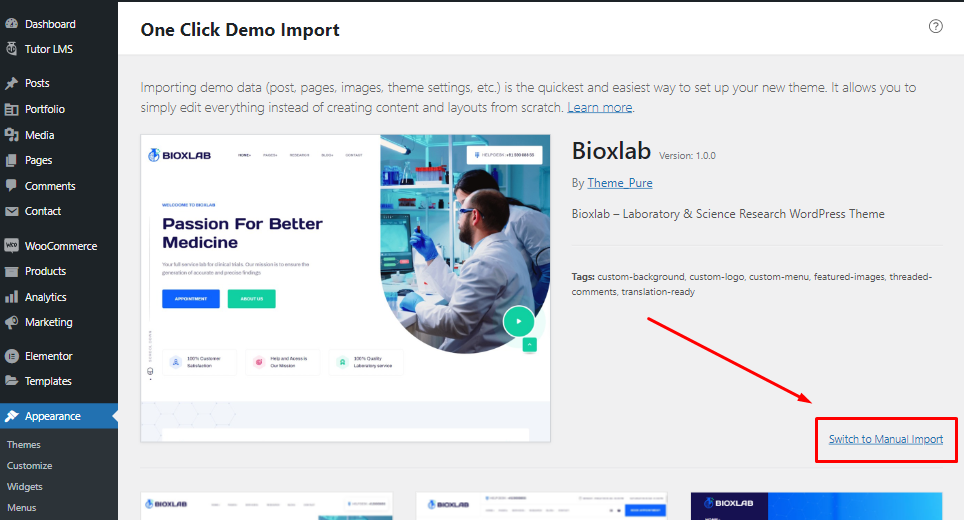Image resolution: width=964 pixels, height=520 pixels.
Task: Click the Tutor LMS sidebar icon
Action: [11, 49]
